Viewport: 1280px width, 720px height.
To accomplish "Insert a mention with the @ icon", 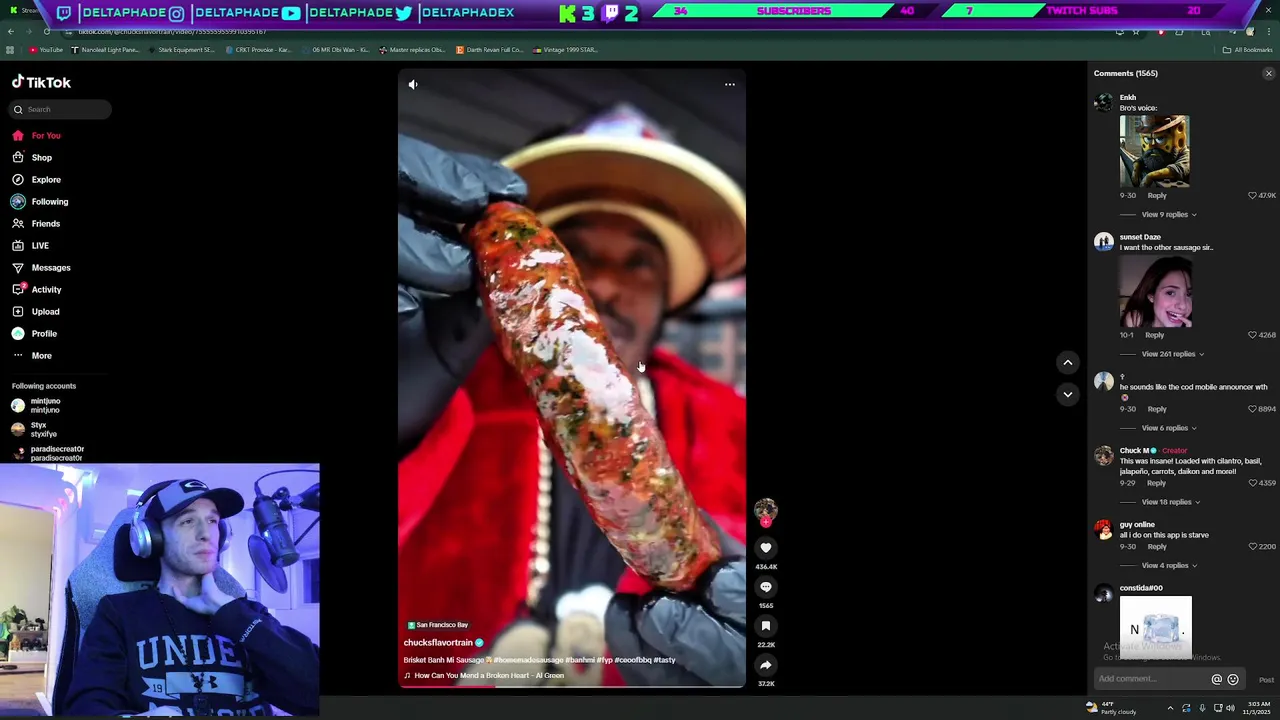I will pos(1217,679).
